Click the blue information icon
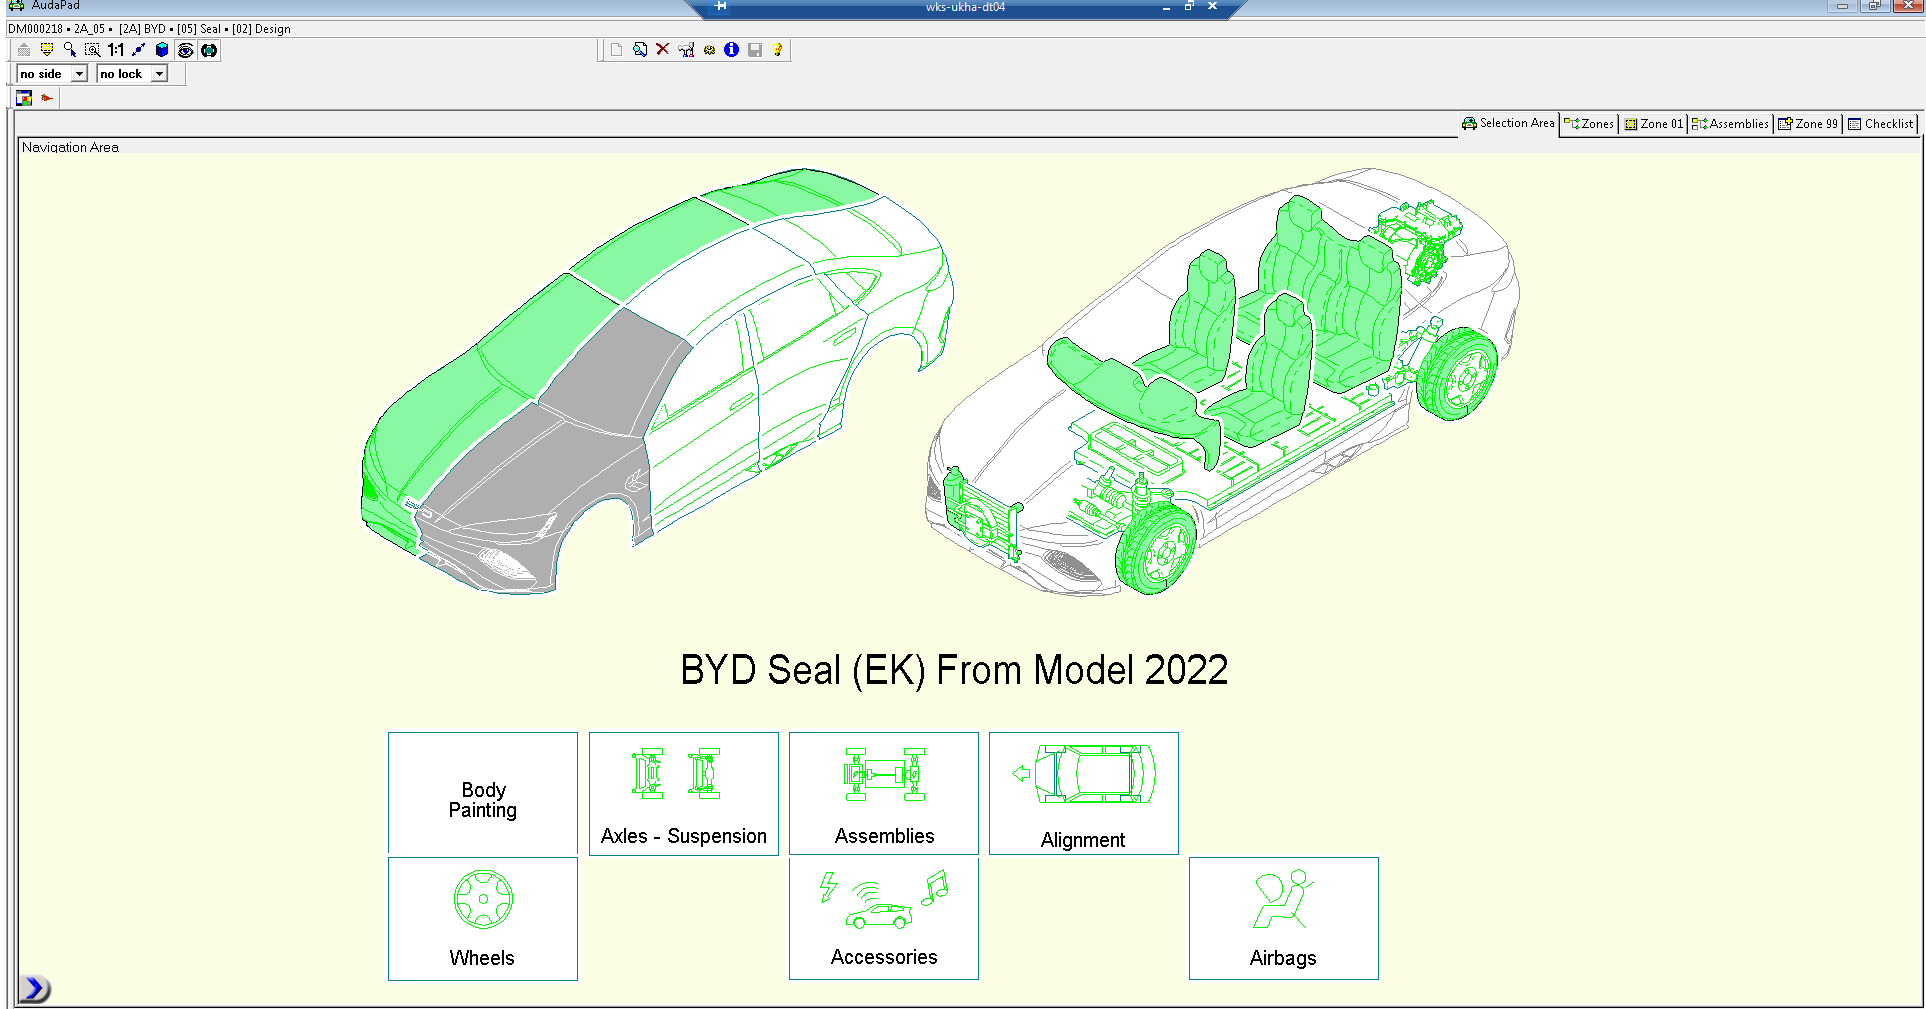The height and width of the screenshot is (1009, 1926). [732, 50]
